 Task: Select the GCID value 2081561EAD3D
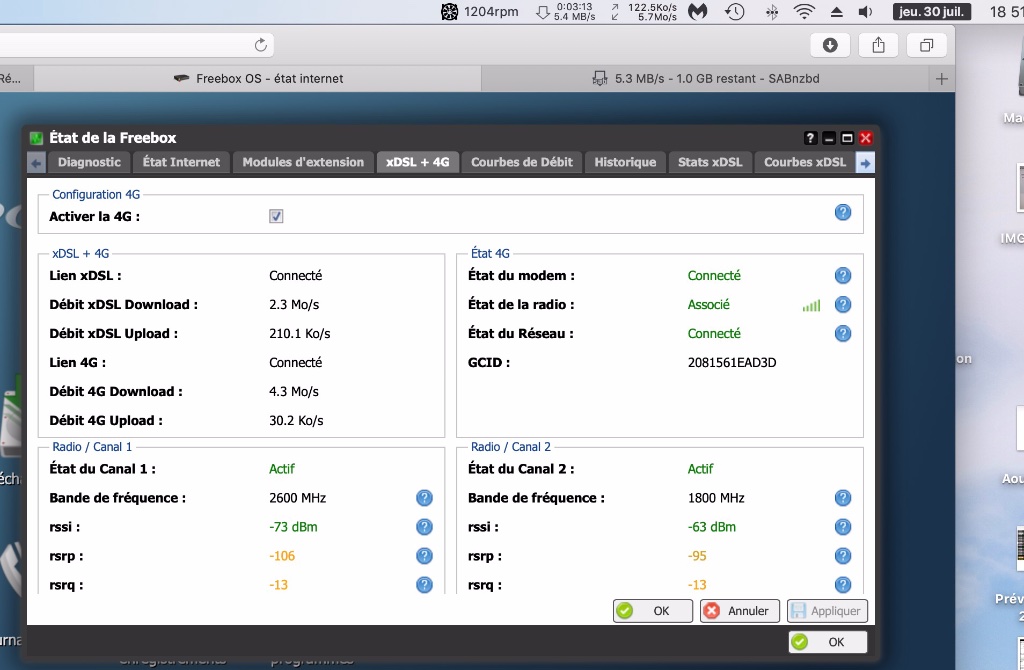coord(732,362)
